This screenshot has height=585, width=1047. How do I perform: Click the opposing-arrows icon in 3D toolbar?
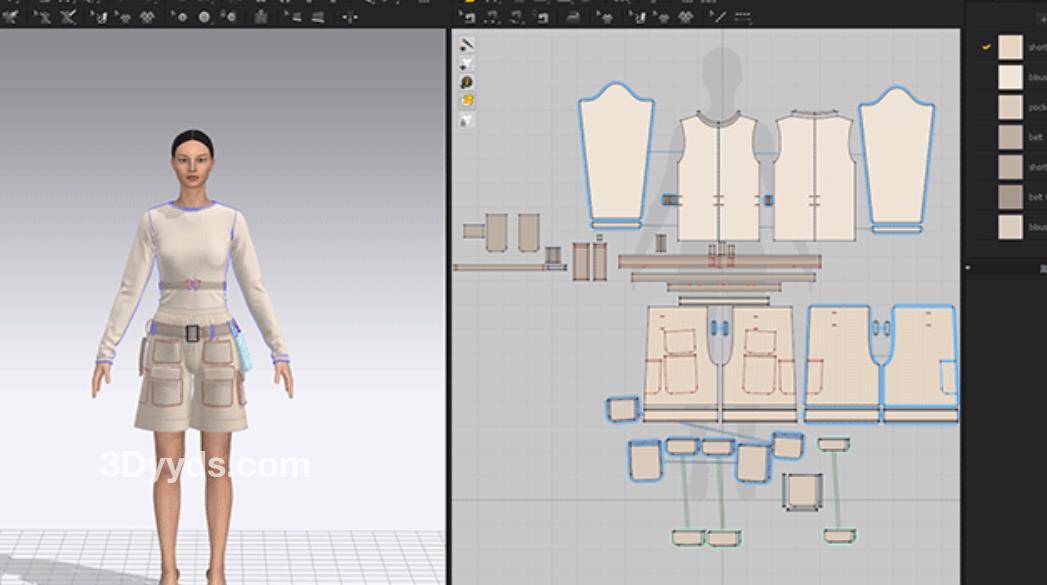tap(350, 17)
